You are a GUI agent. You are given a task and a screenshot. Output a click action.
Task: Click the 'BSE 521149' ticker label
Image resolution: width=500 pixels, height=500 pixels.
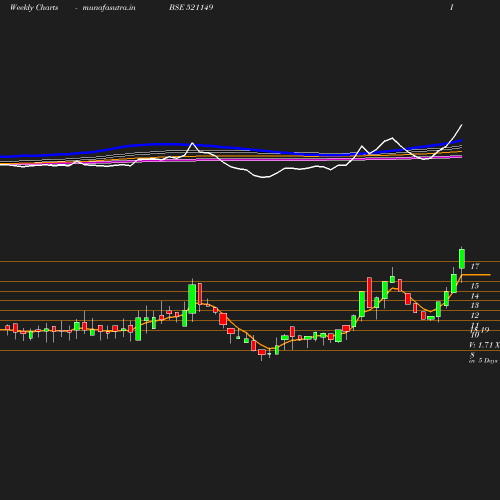pos(191,7)
